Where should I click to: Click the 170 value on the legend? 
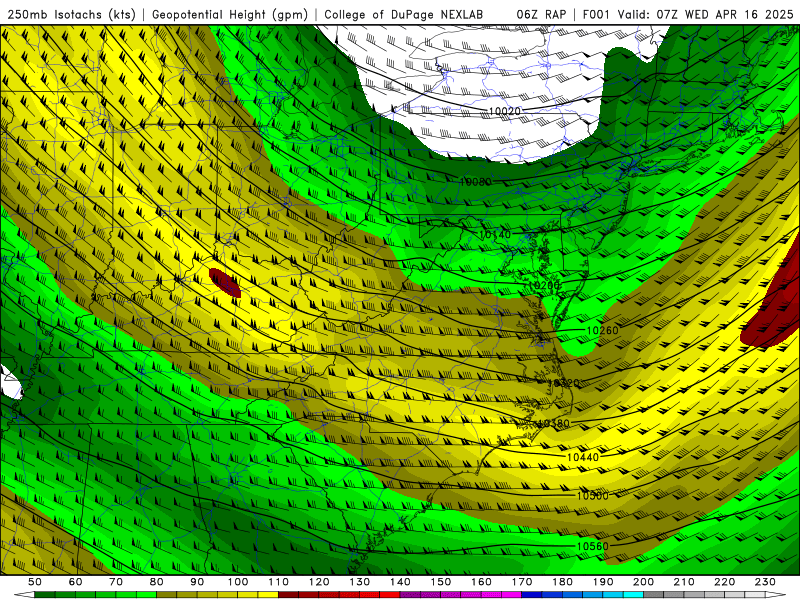pyautogui.click(x=522, y=582)
